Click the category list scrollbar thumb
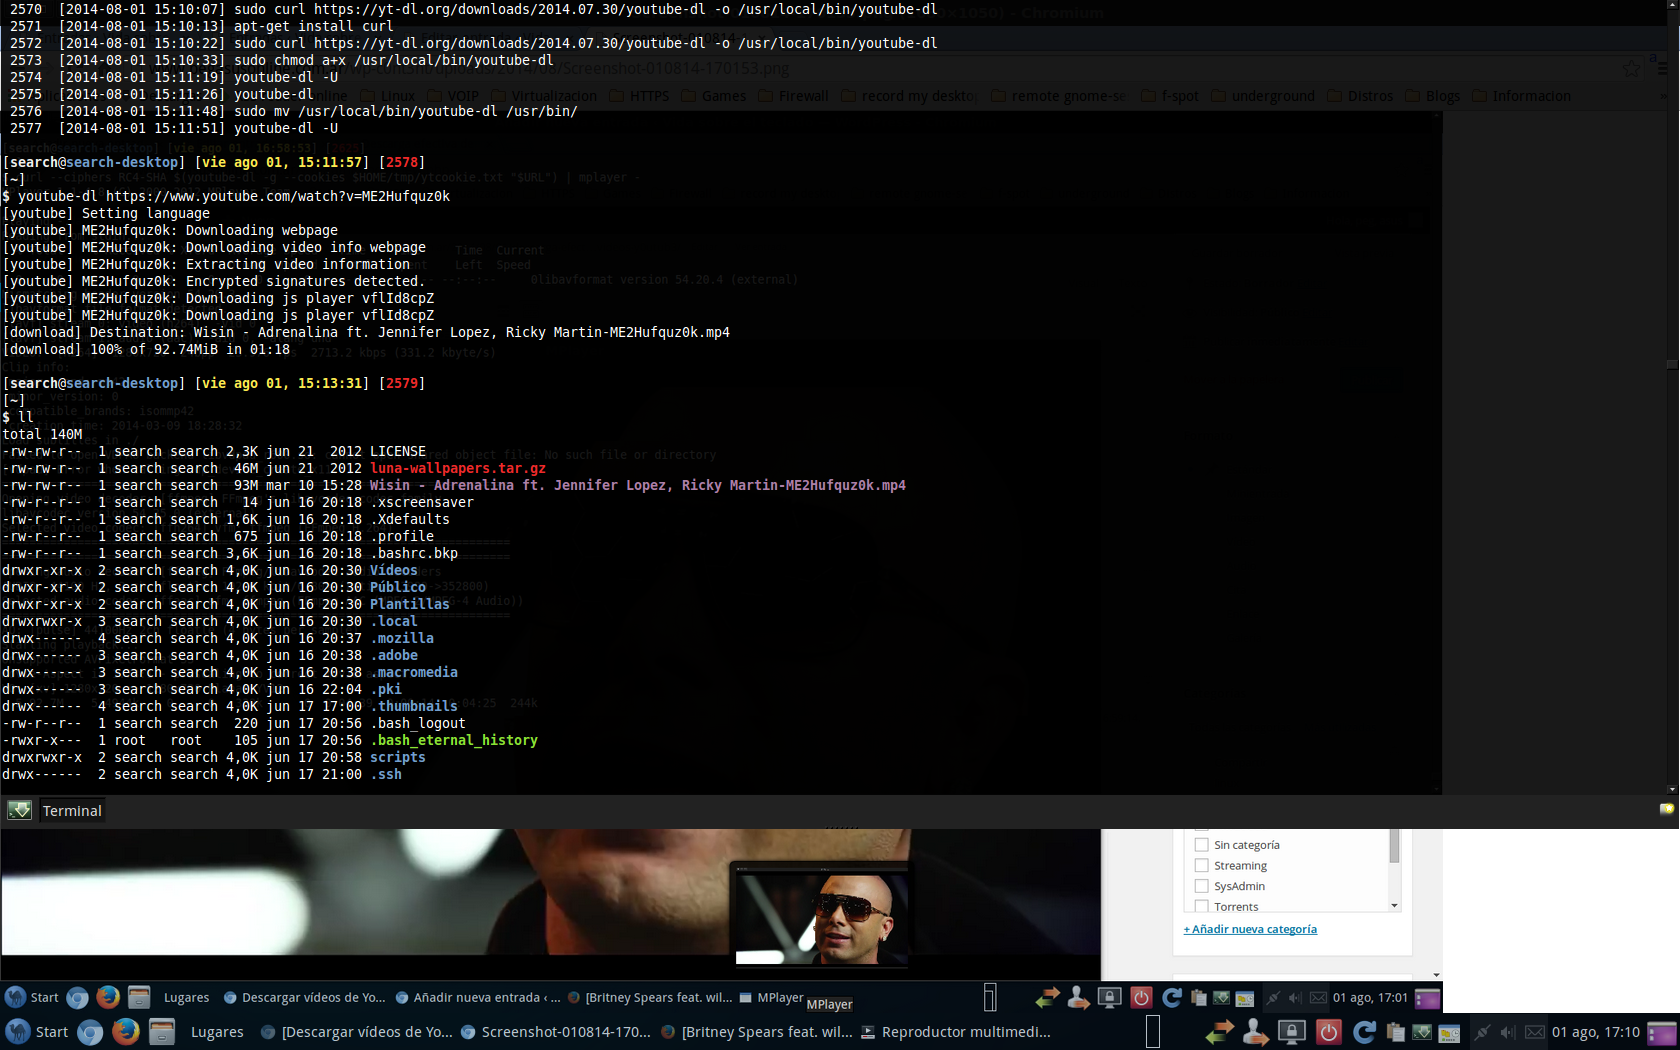1680x1050 pixels. pos(1394,846)
